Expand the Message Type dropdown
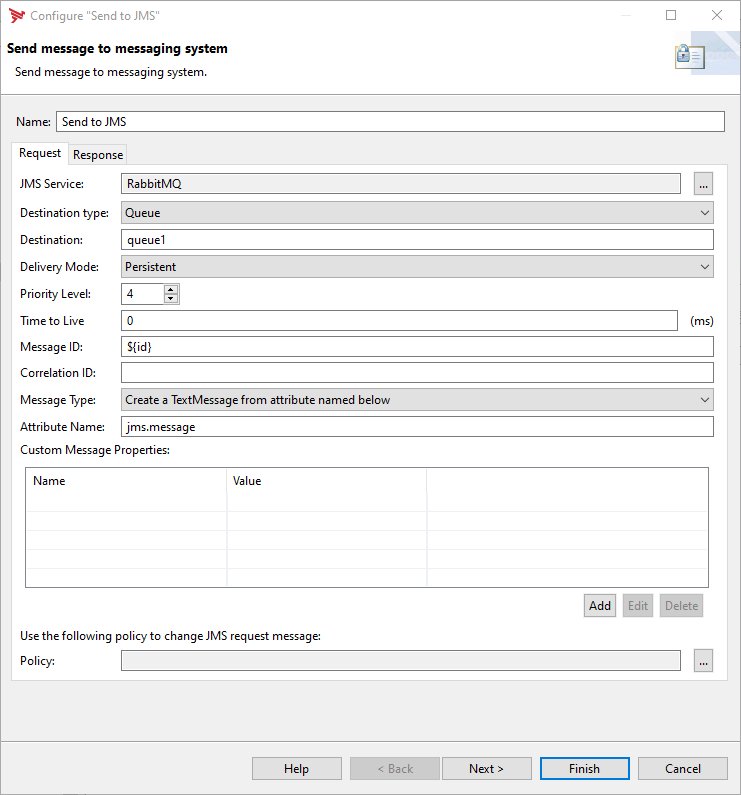 417,400
